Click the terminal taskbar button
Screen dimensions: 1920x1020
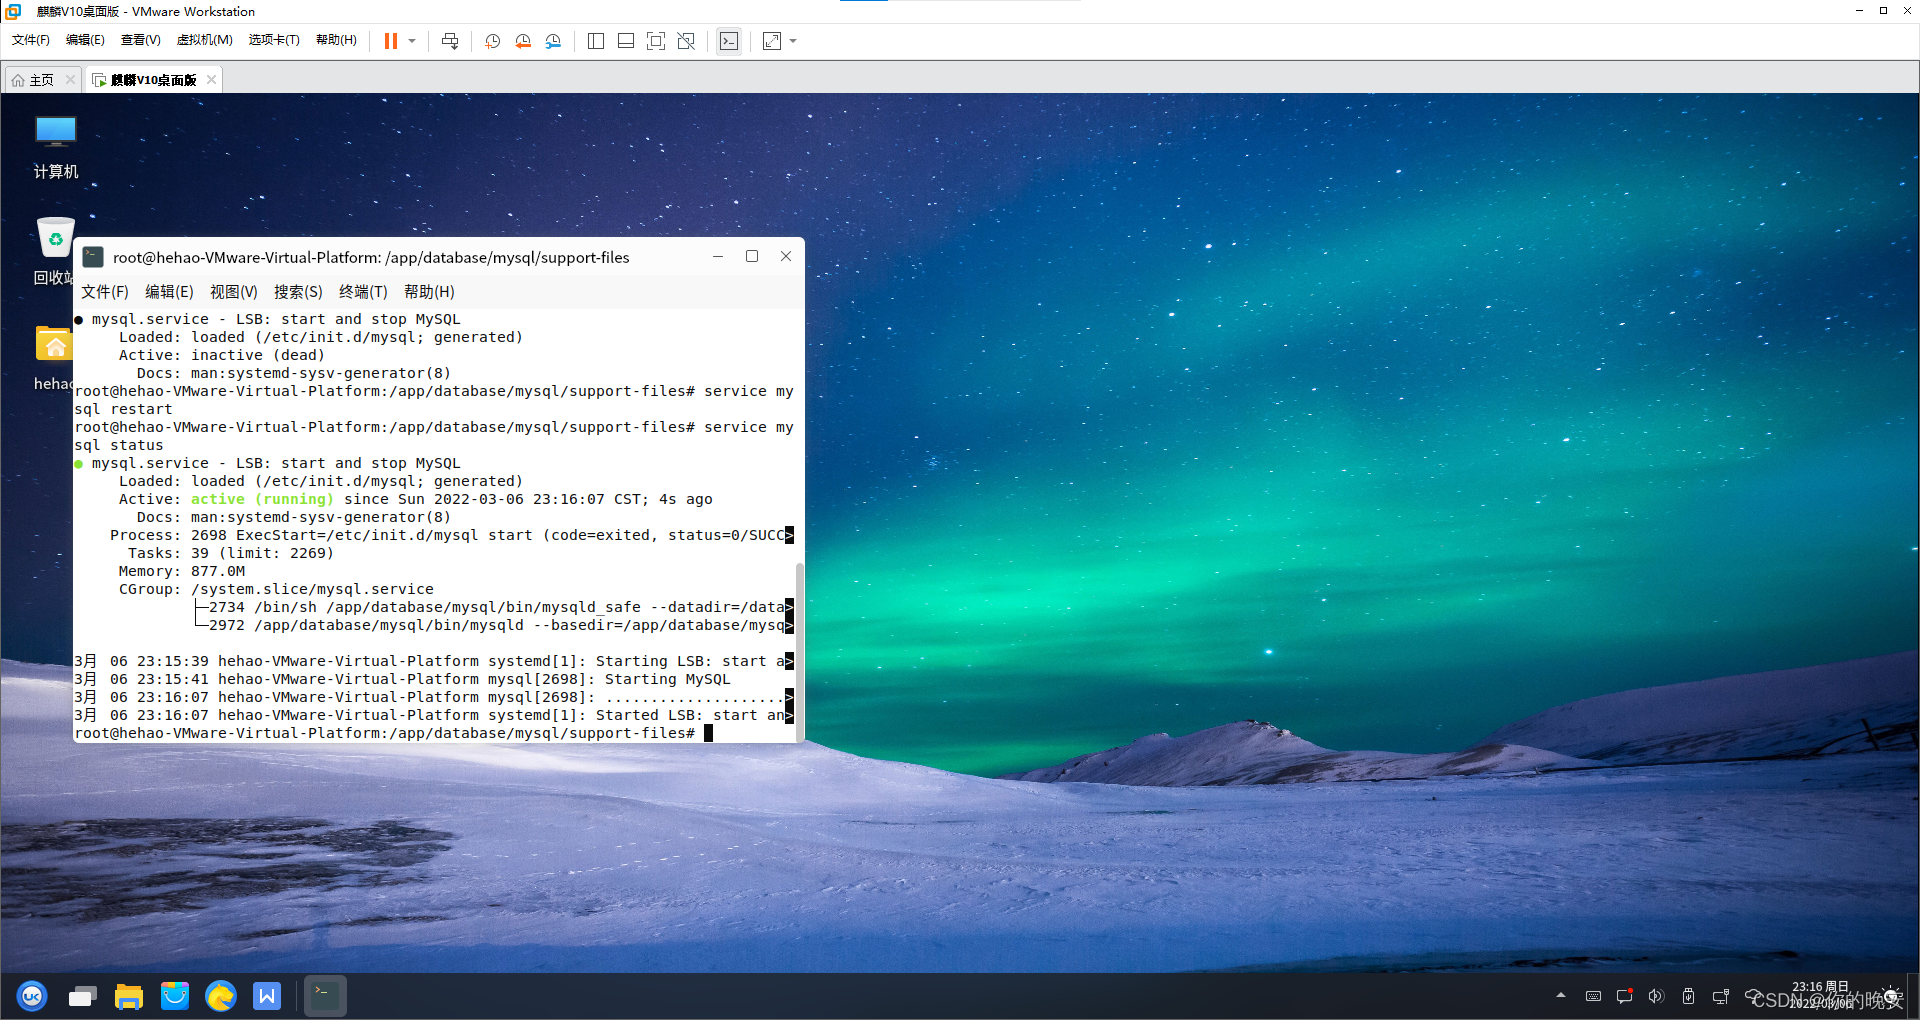pos(325,996)
